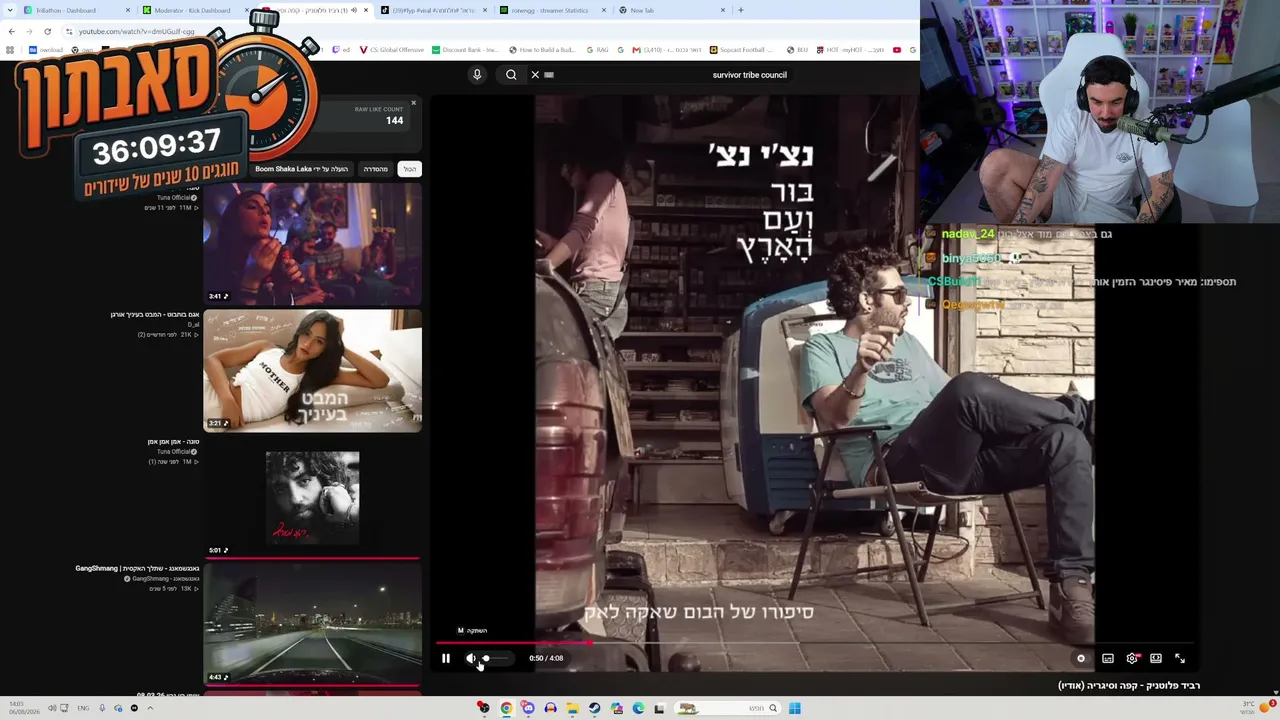Viewport: 1280px width, 720px height.
Task: Open the HOT - myHOT bookmark
Action: pos(850,50)
